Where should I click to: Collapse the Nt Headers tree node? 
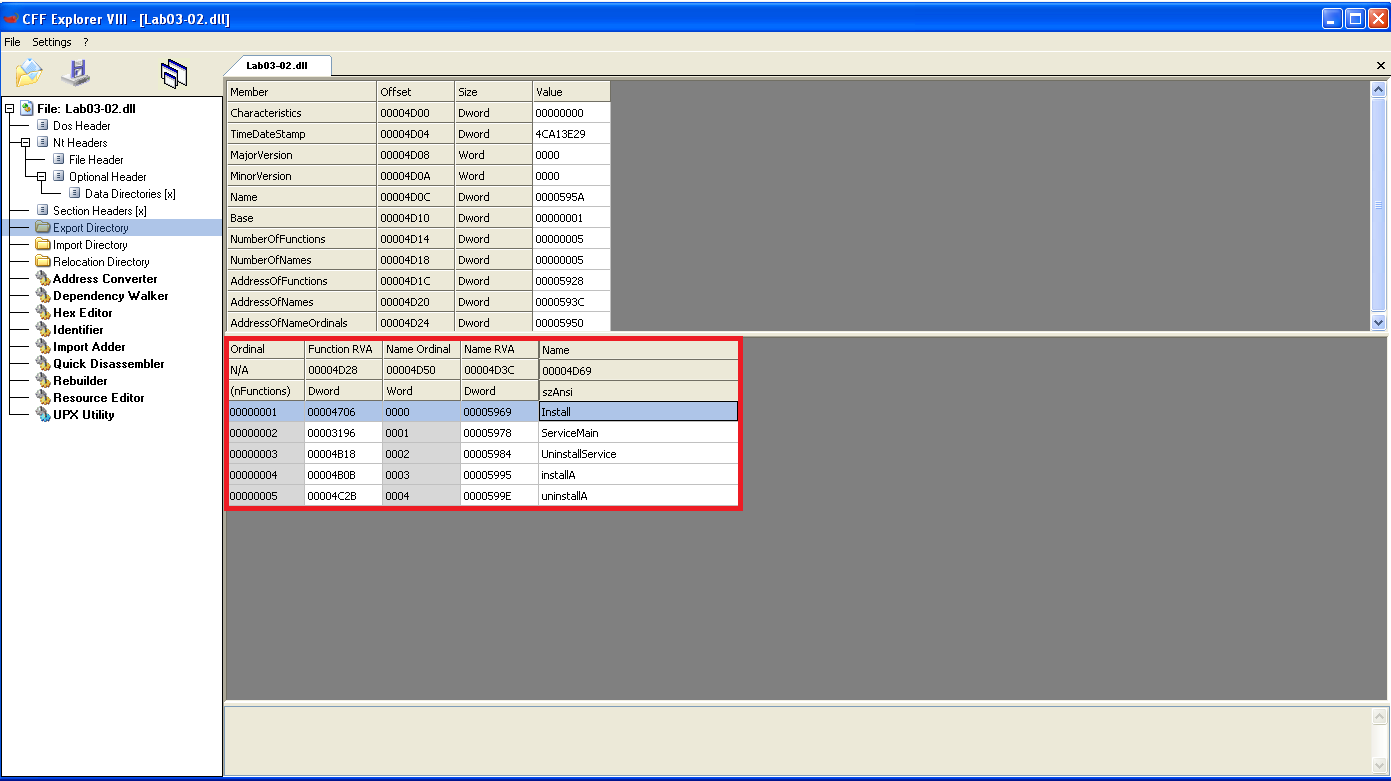point(26,143)
